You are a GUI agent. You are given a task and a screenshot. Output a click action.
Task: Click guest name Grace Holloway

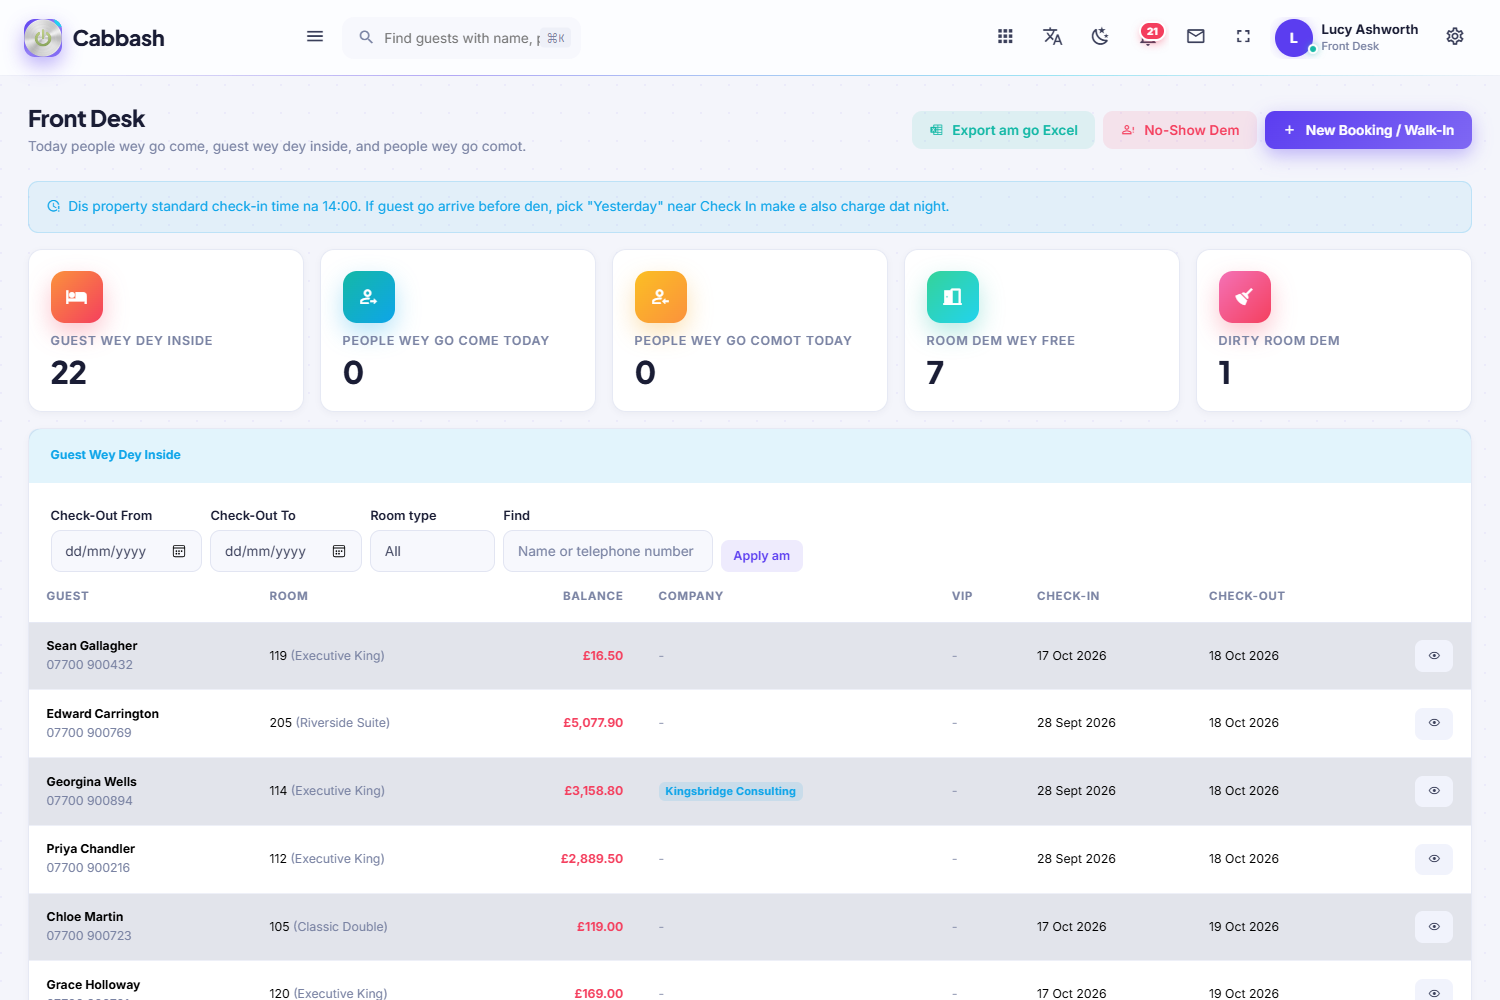tap(93, 985)
